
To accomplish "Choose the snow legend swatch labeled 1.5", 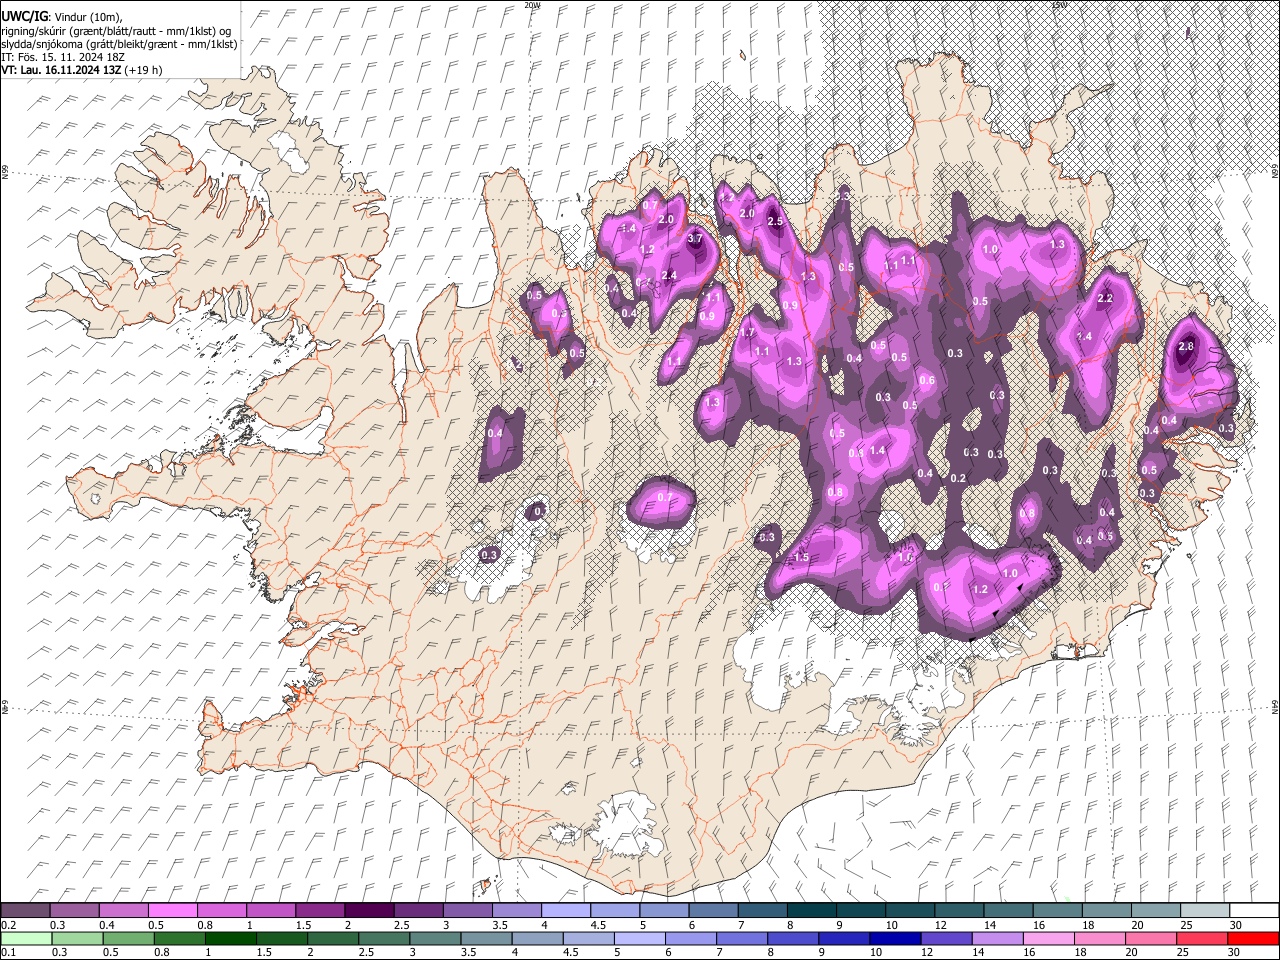I will pos(319,911).
